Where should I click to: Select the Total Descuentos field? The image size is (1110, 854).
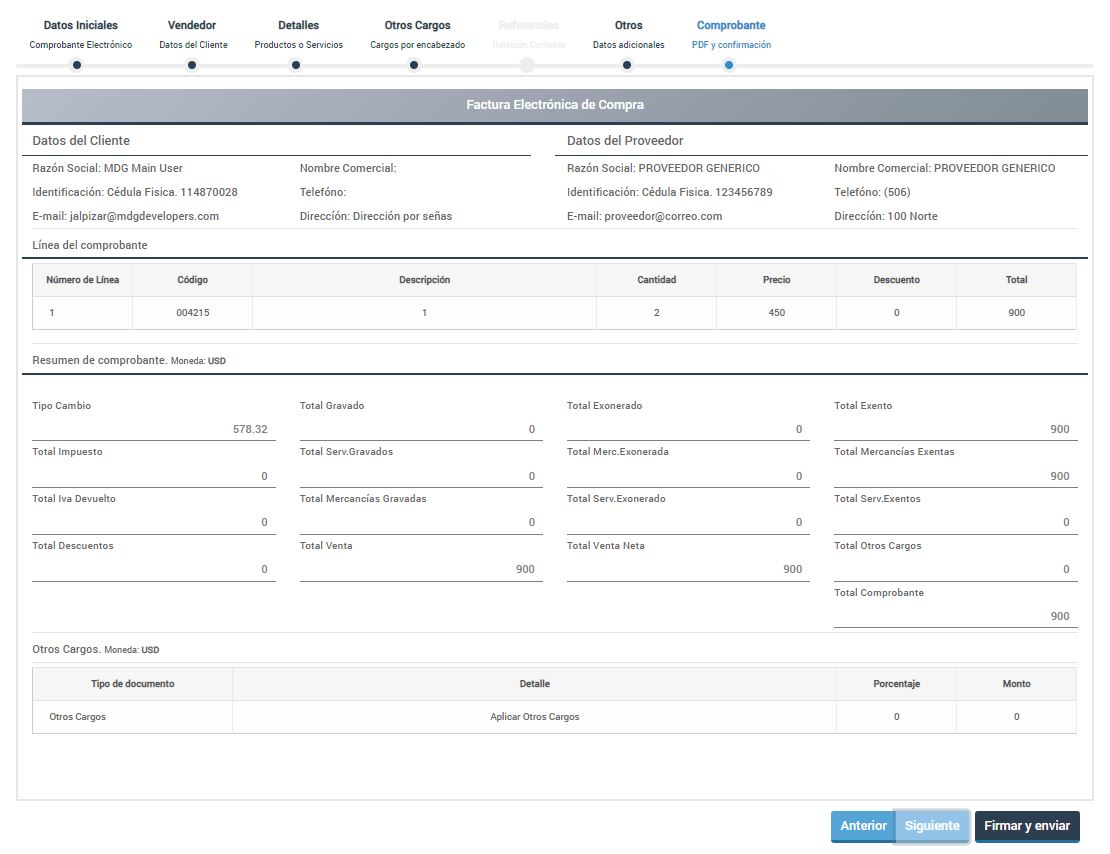153,569
